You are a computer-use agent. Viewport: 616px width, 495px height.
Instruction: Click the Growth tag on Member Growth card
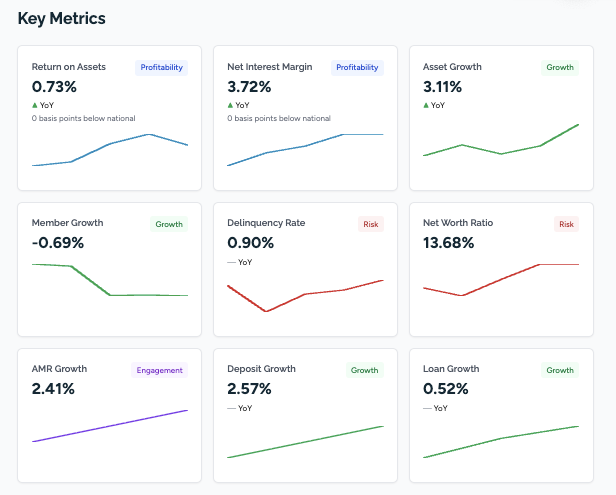point(169,224)
